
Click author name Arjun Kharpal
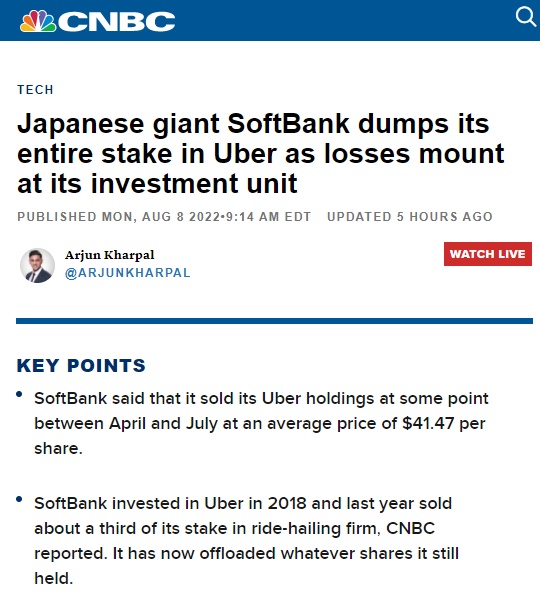(110, 255)
